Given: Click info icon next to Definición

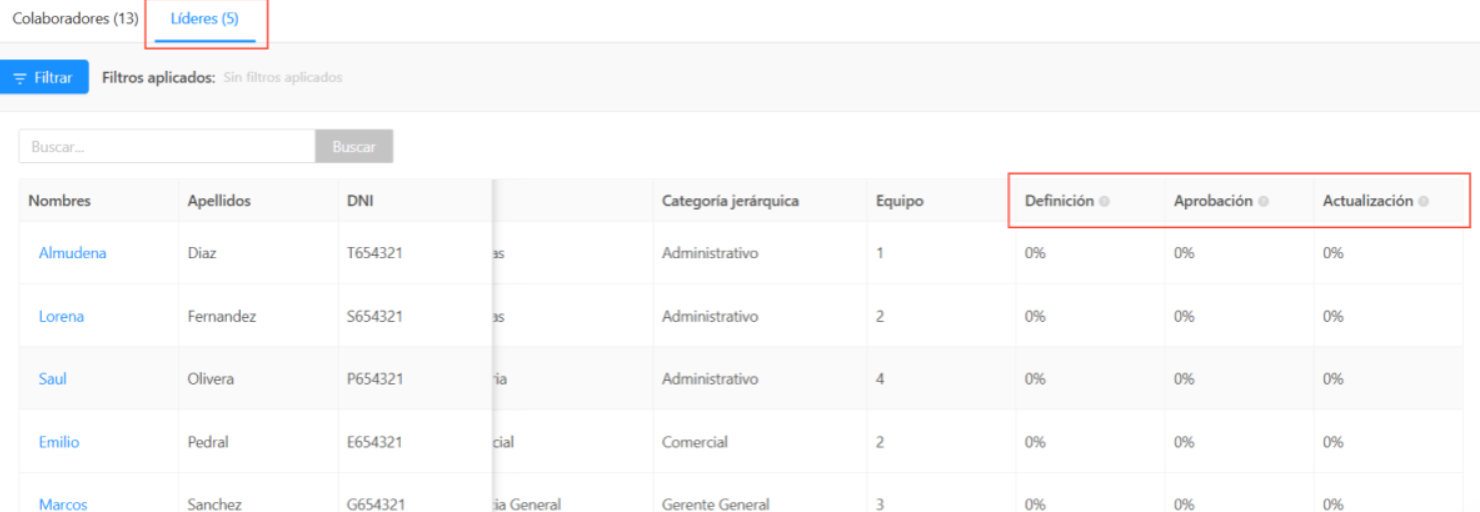Looking at the screenshot, I should (1104, 201).
